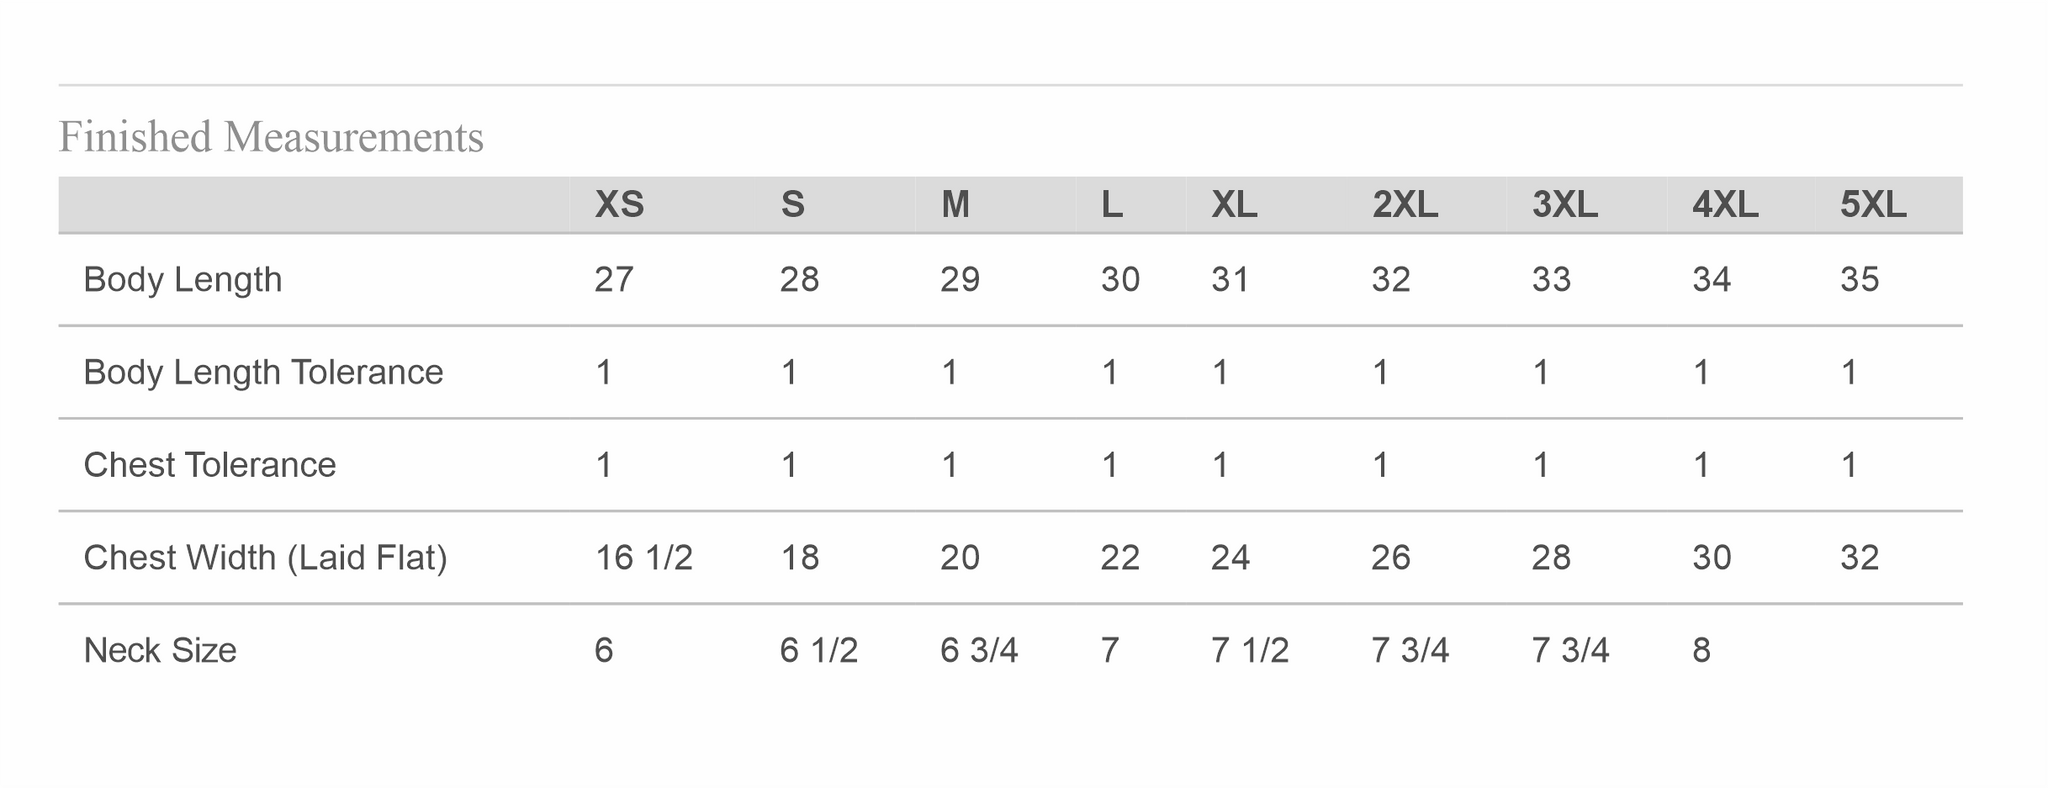Click the XS column header
The width and height of the screenshot is (2048, 788).
coord(619,205)
